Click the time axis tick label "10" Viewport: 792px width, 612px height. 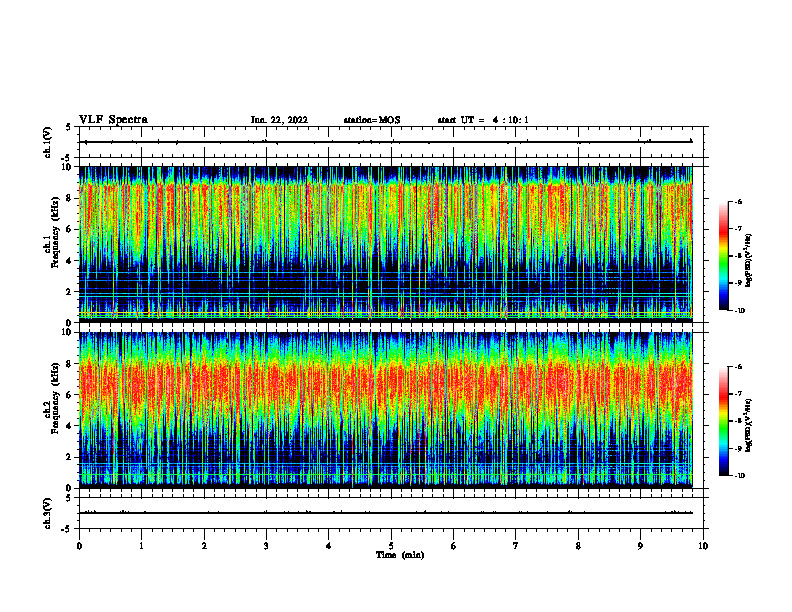[703, 546]
